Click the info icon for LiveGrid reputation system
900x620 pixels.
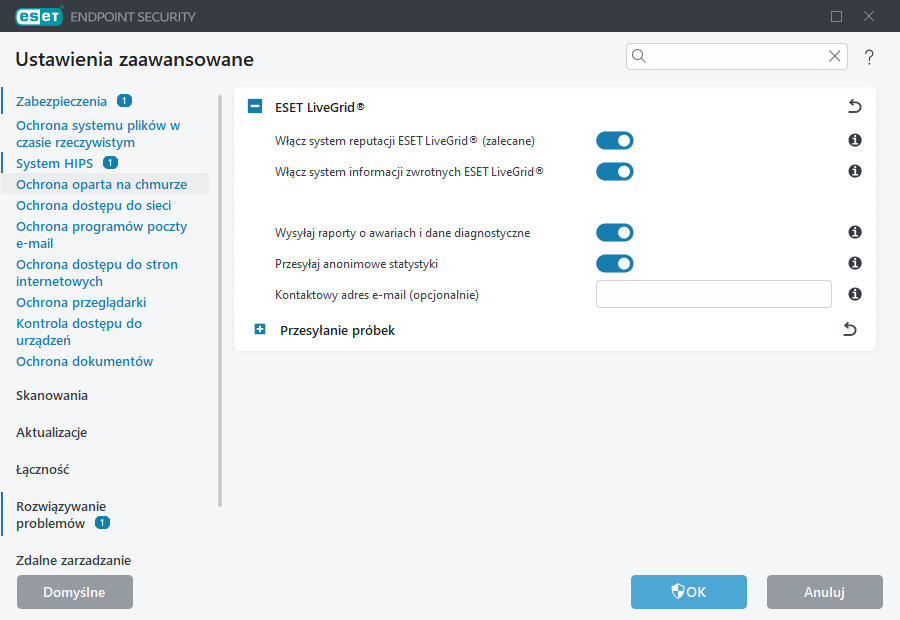point(855,140)
